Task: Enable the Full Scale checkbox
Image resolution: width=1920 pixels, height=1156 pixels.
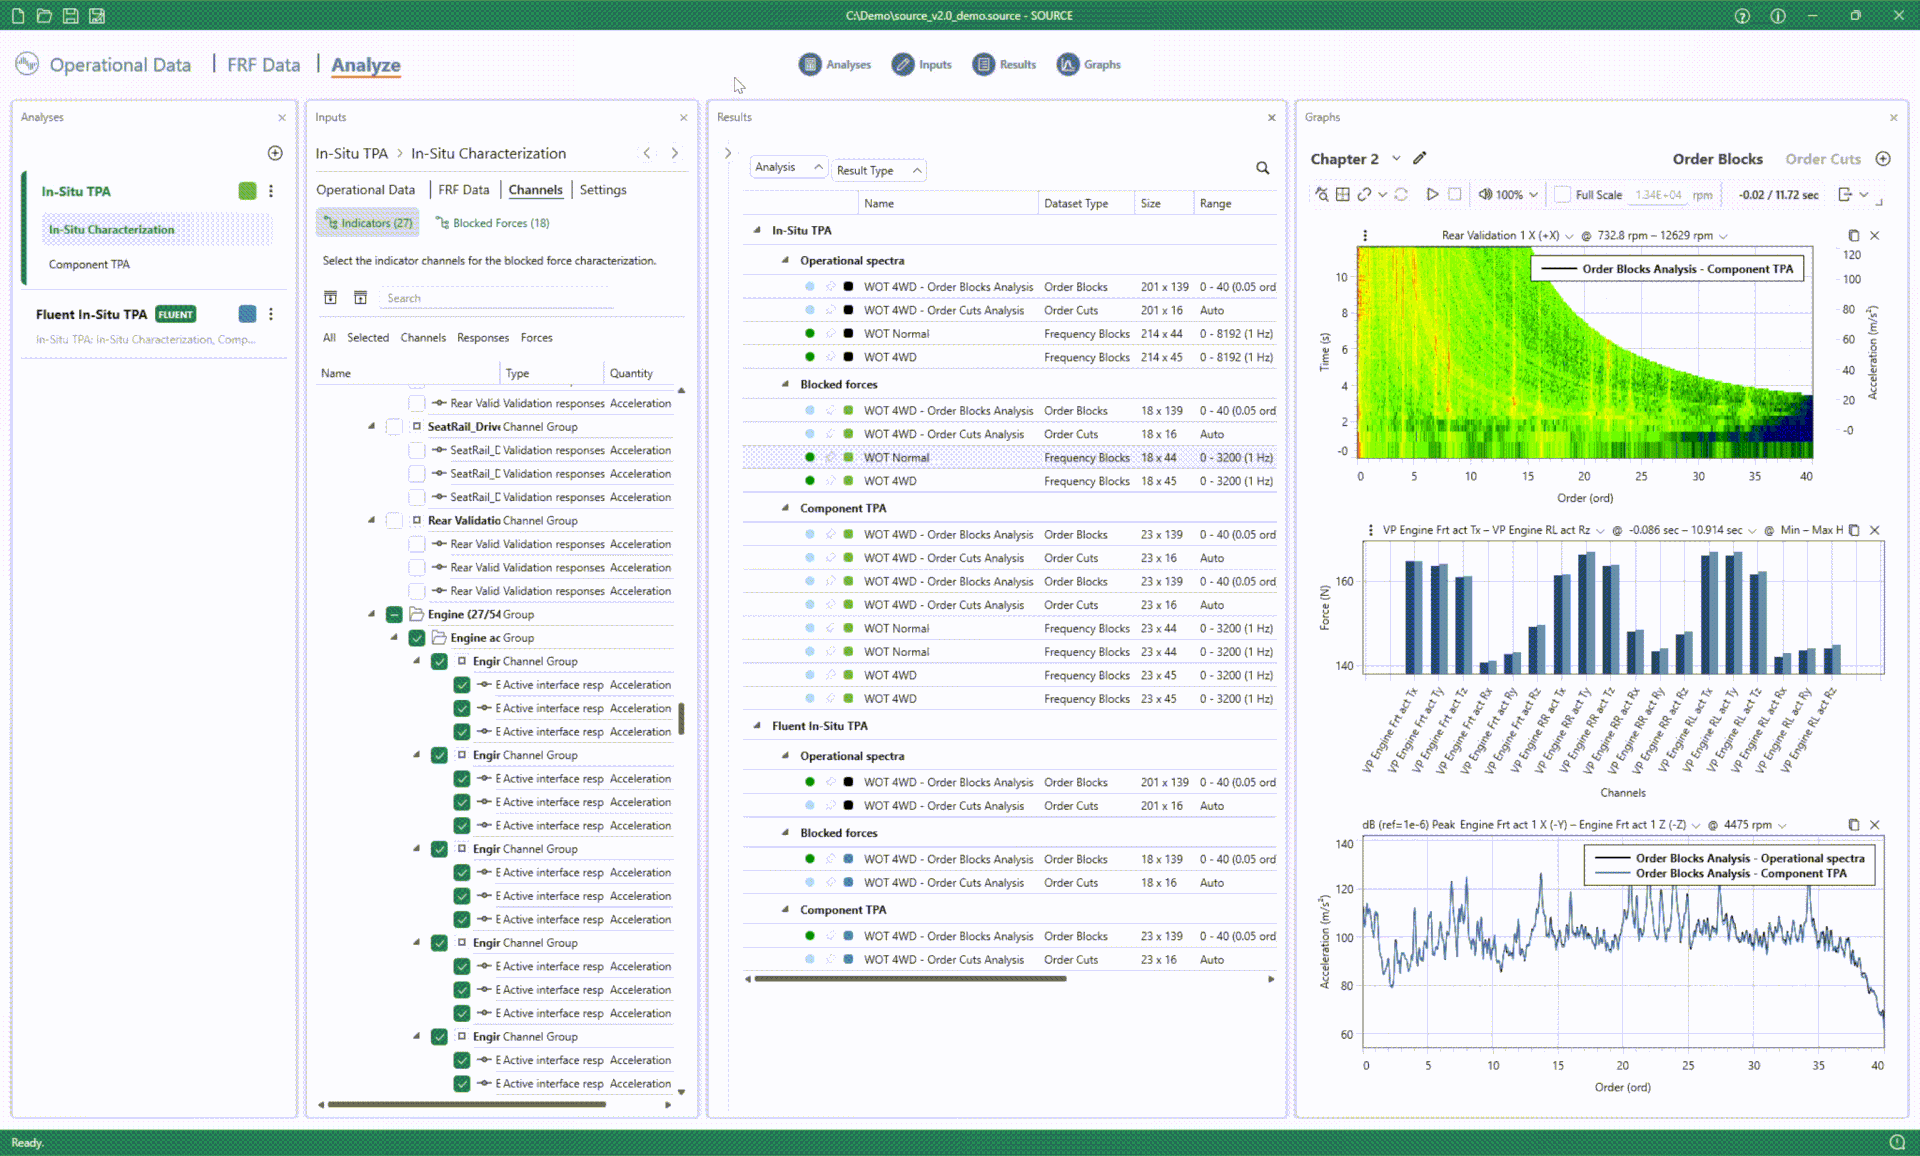Action: (x=1562, y=195)
